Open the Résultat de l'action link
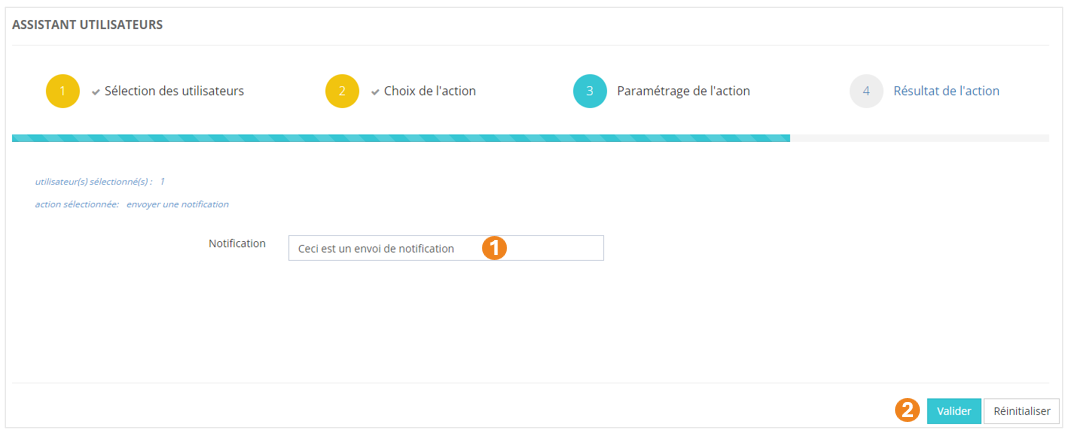The width and height of the screenshot is (1067, 432). click(x=946, y=91)
